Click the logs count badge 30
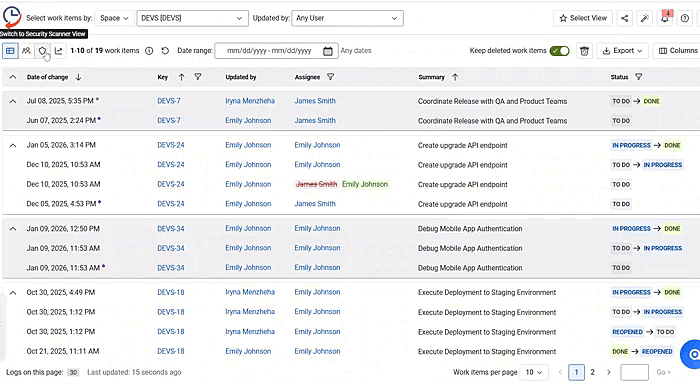Image resolution: width=700 pixels, height=384 pixels. (x=73, y=373)
